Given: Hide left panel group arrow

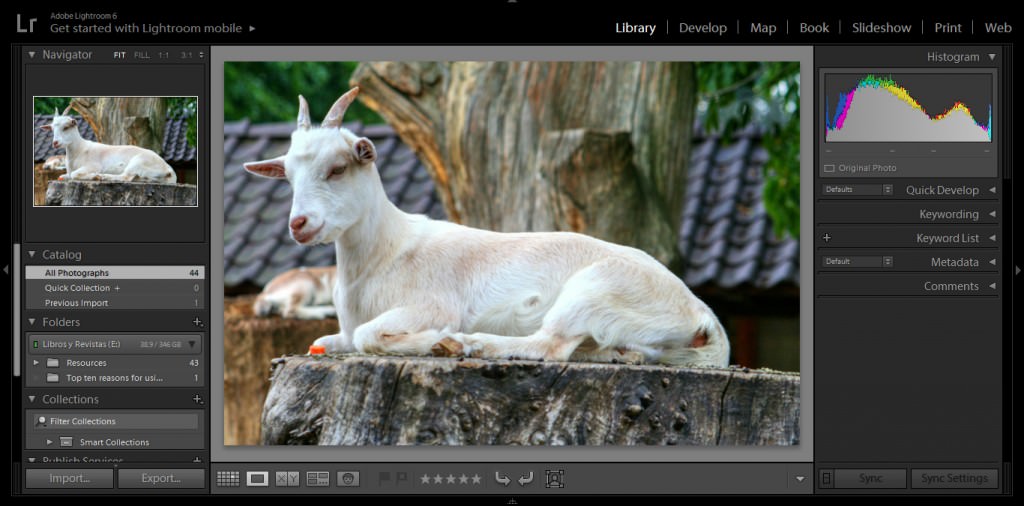Looking at the screenshot, I should coord(6,269).
